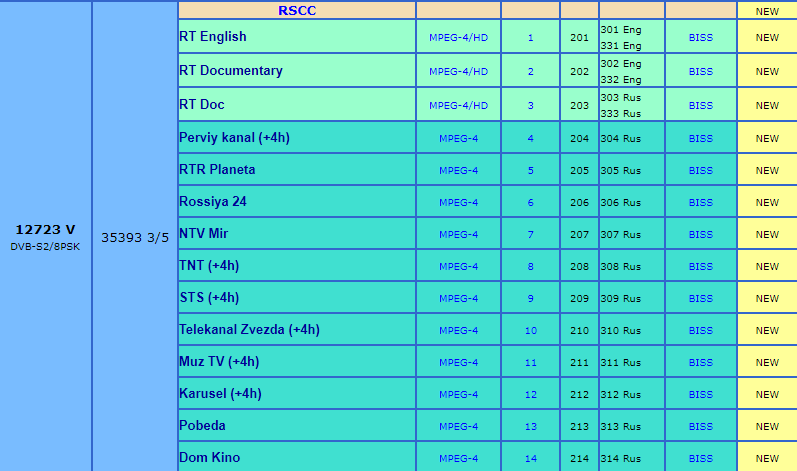Select the RT Doc channel row

pos(202,105)
